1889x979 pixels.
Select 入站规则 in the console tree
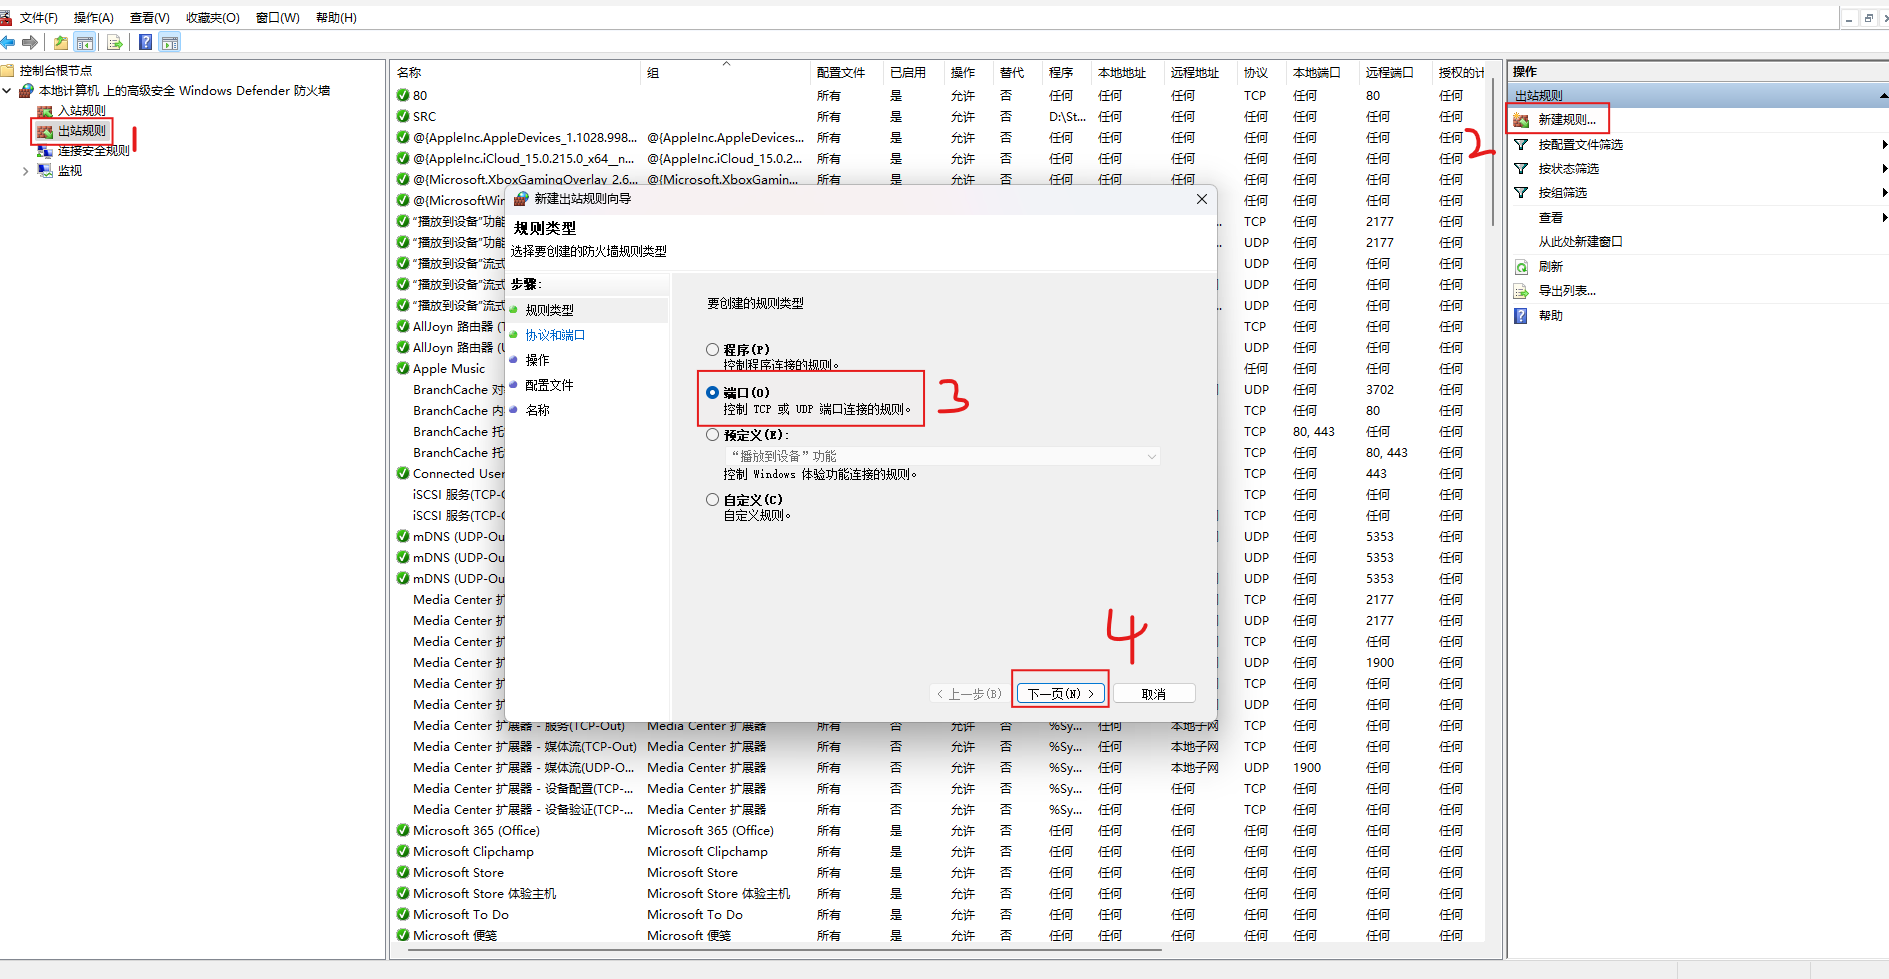(x=81, y=111)
